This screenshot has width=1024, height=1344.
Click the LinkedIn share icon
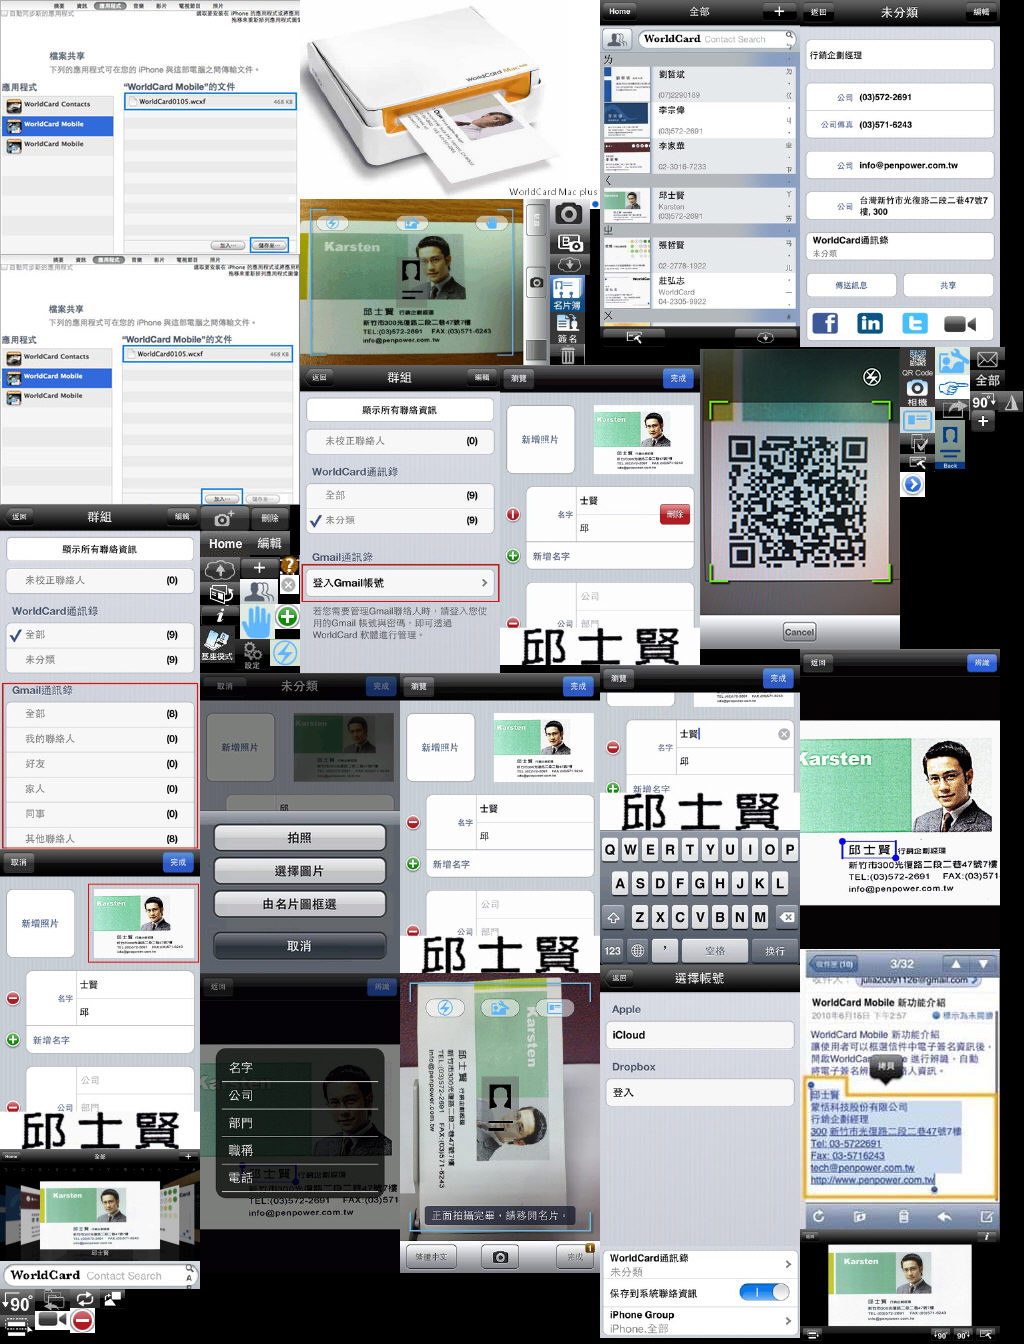[870, 323]
